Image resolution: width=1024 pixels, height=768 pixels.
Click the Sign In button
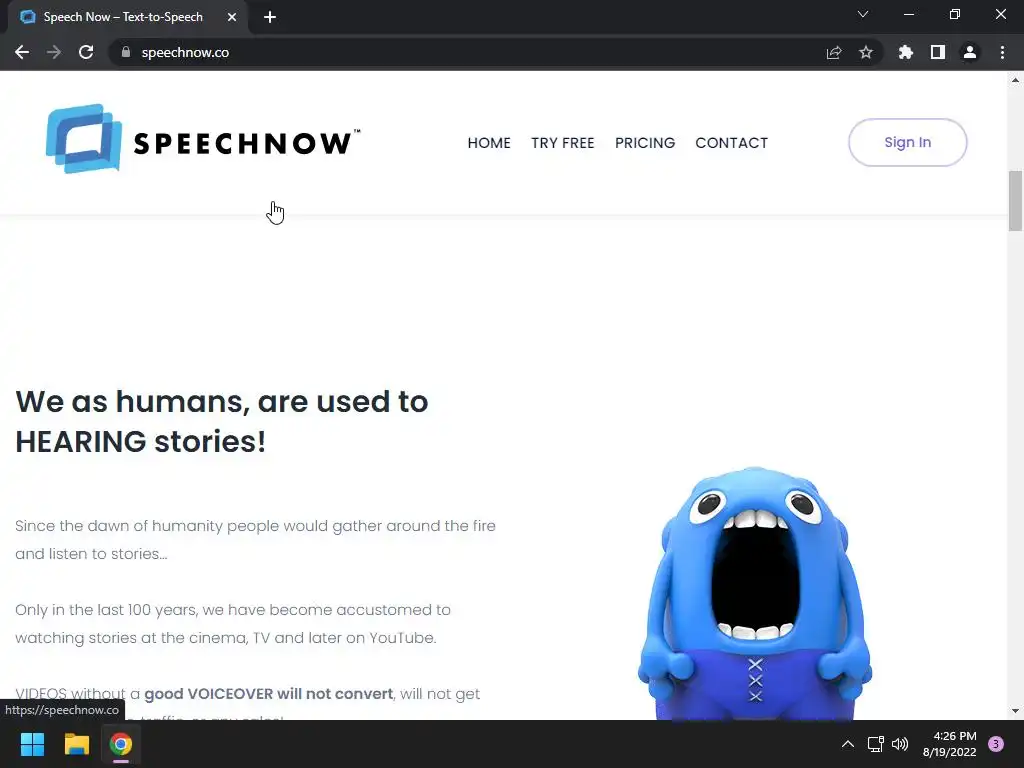point(908,142)
